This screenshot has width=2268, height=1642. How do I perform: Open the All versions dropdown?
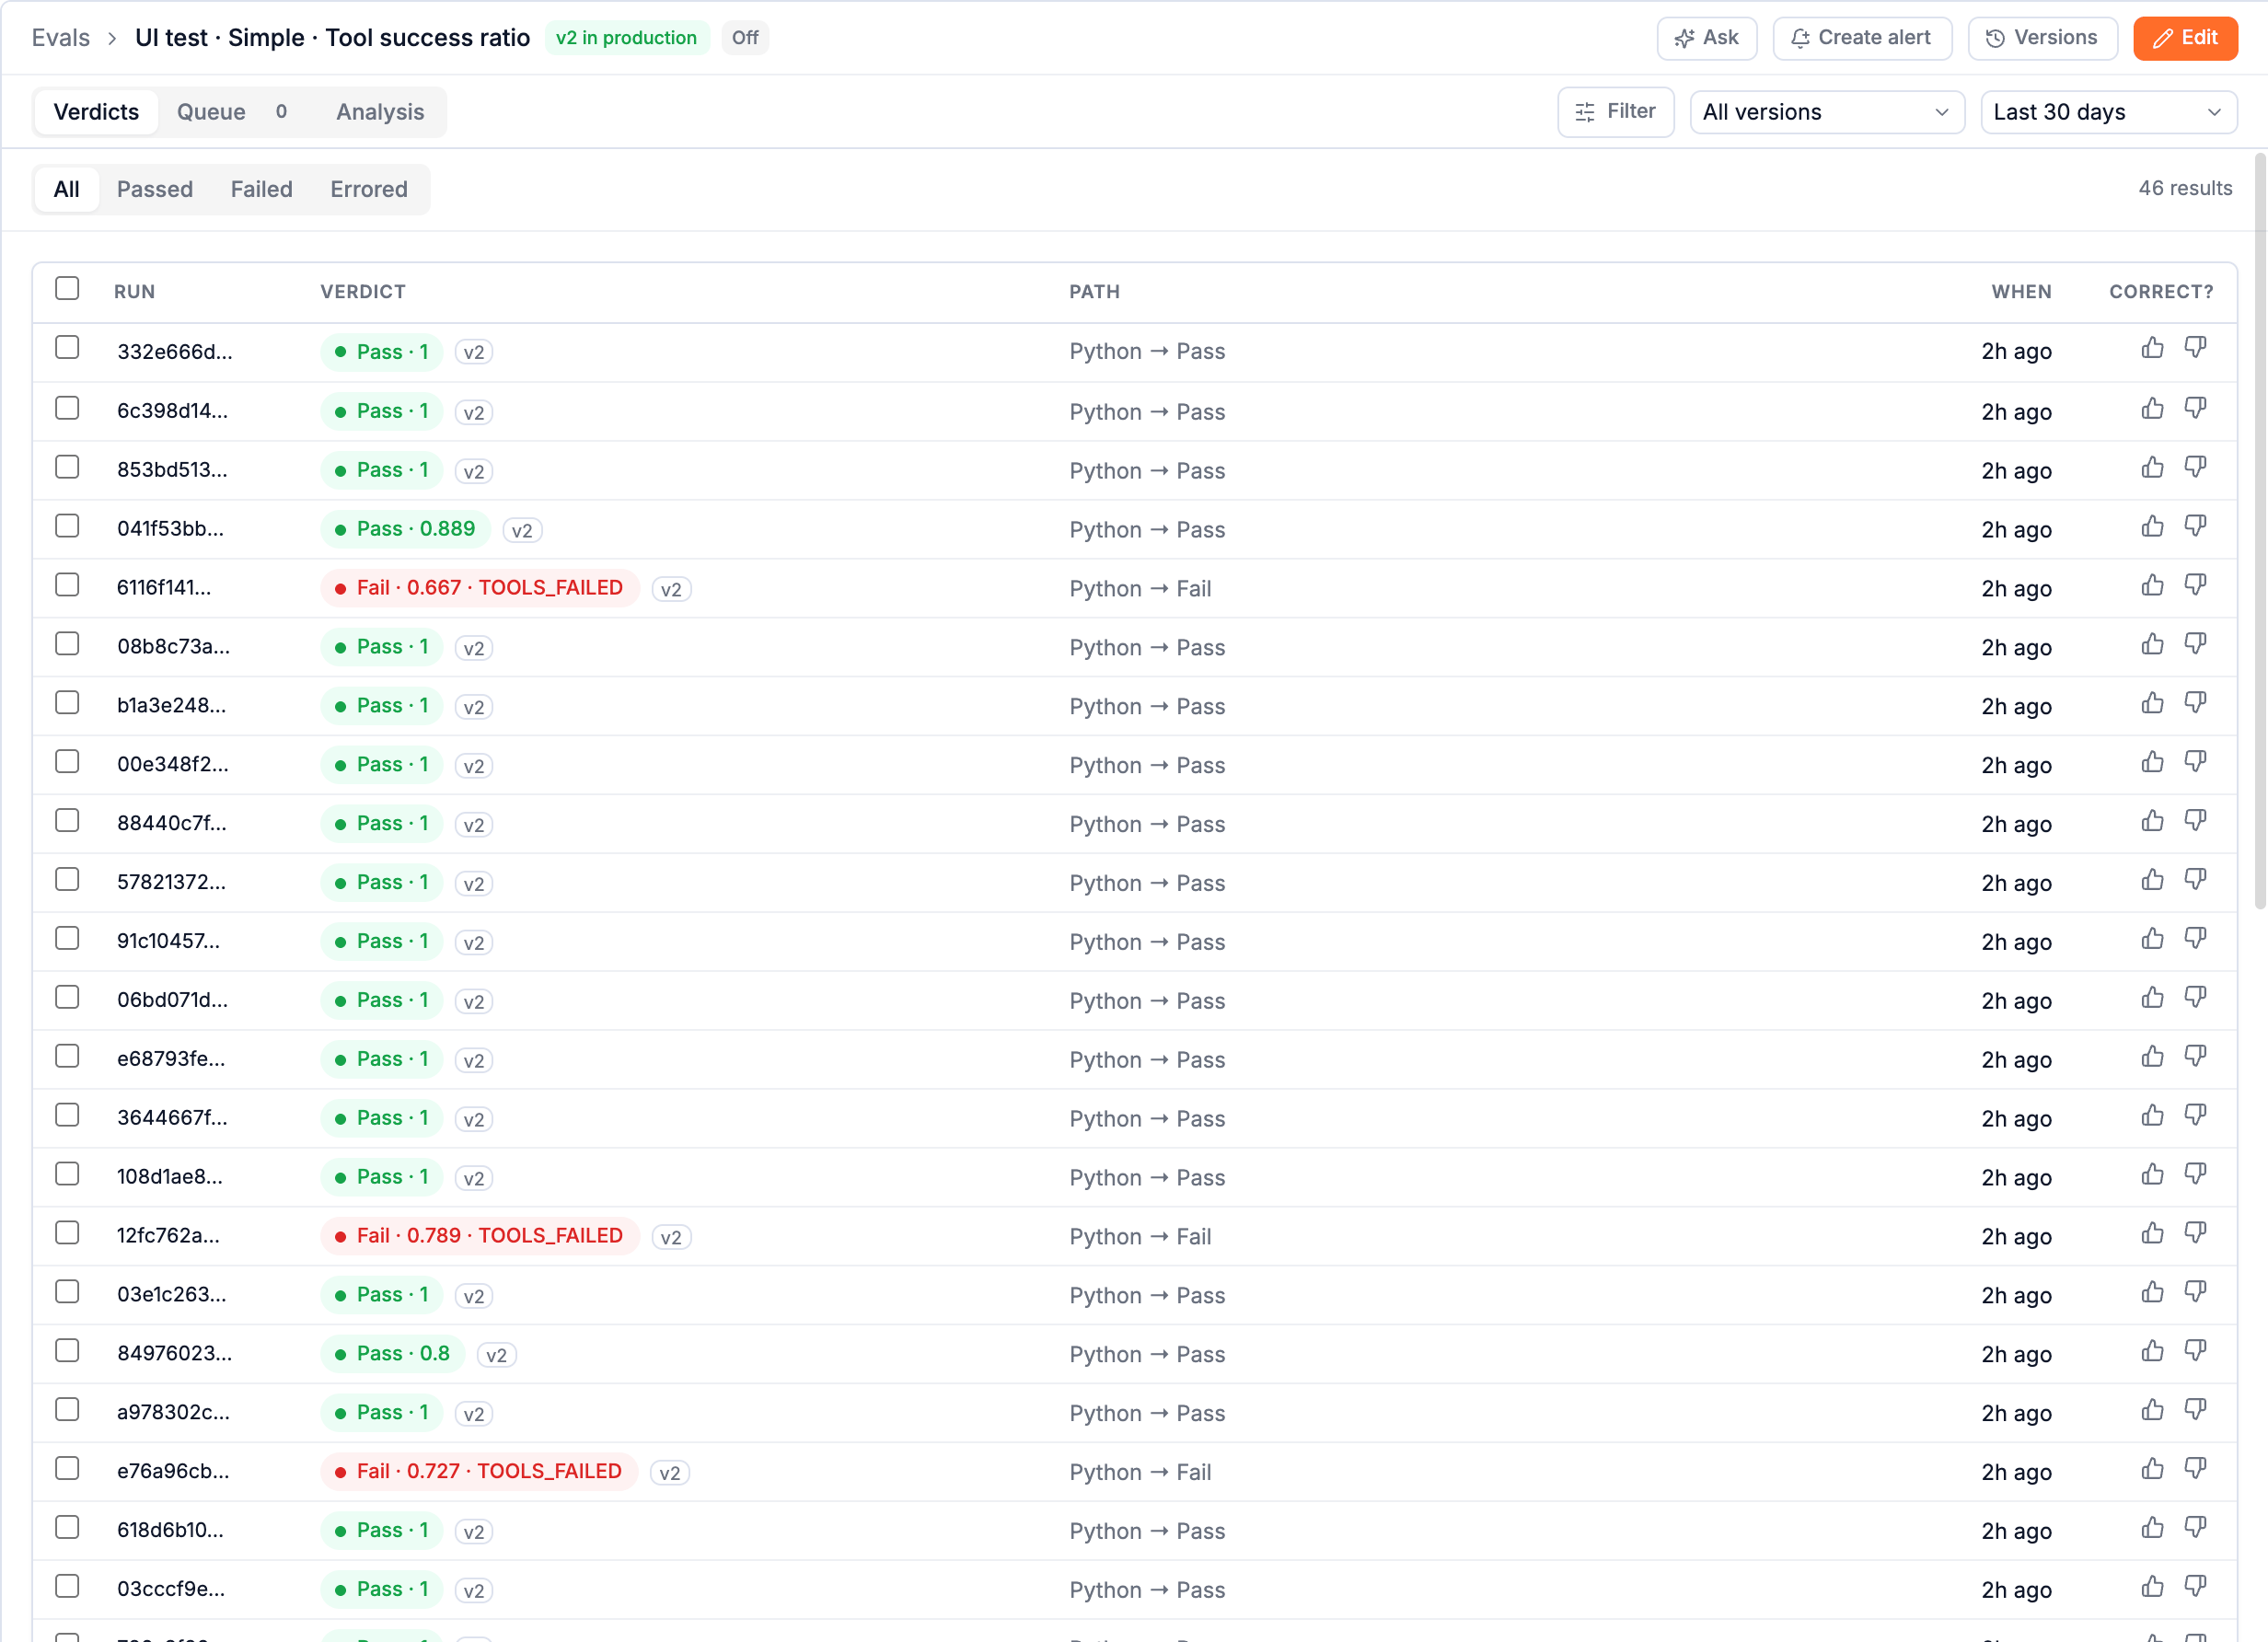point(1826,112)
